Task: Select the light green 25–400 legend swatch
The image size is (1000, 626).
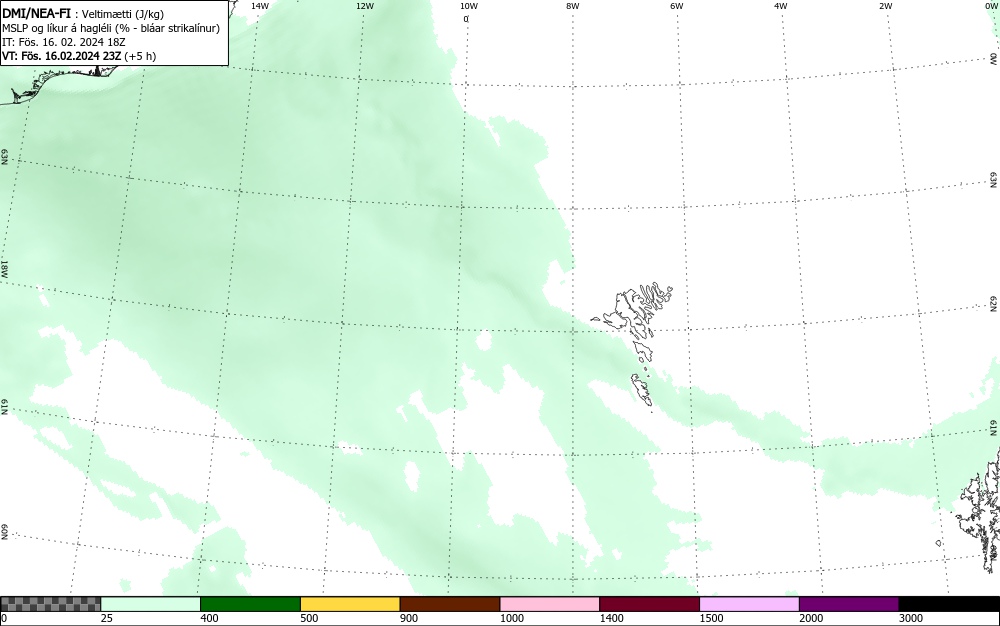Action: [151, 604]
